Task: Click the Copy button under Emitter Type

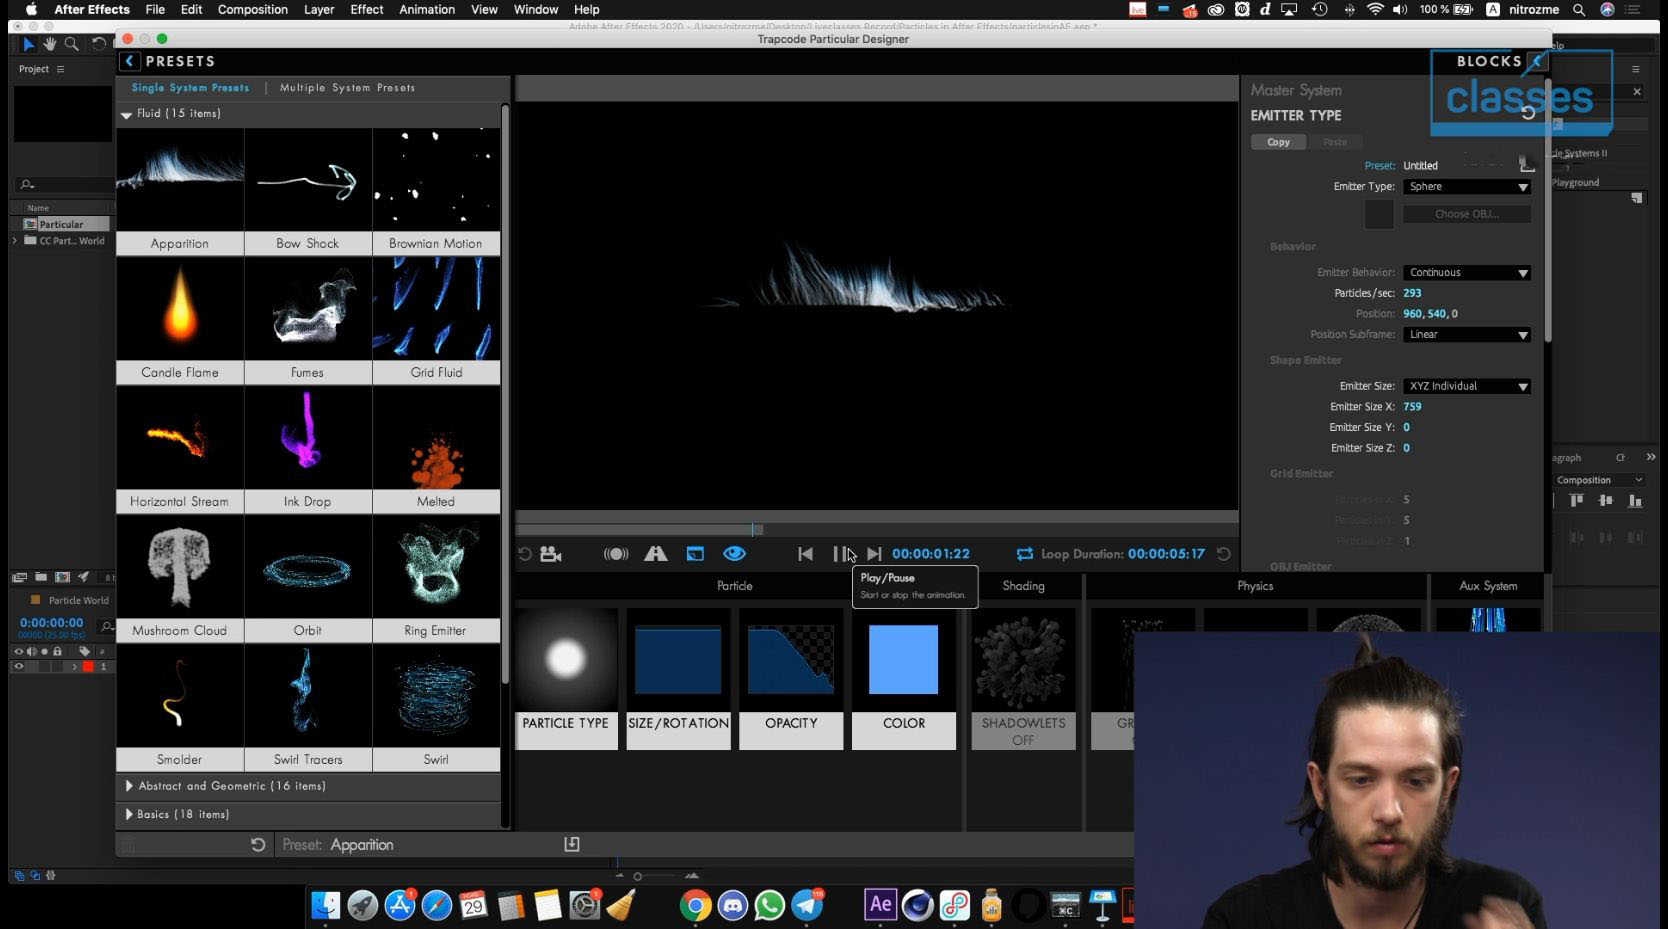Action: click(1279, 142)
